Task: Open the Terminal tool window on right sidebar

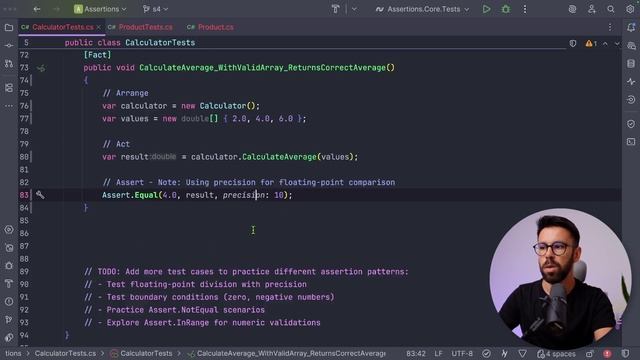Action: (631, 142)
